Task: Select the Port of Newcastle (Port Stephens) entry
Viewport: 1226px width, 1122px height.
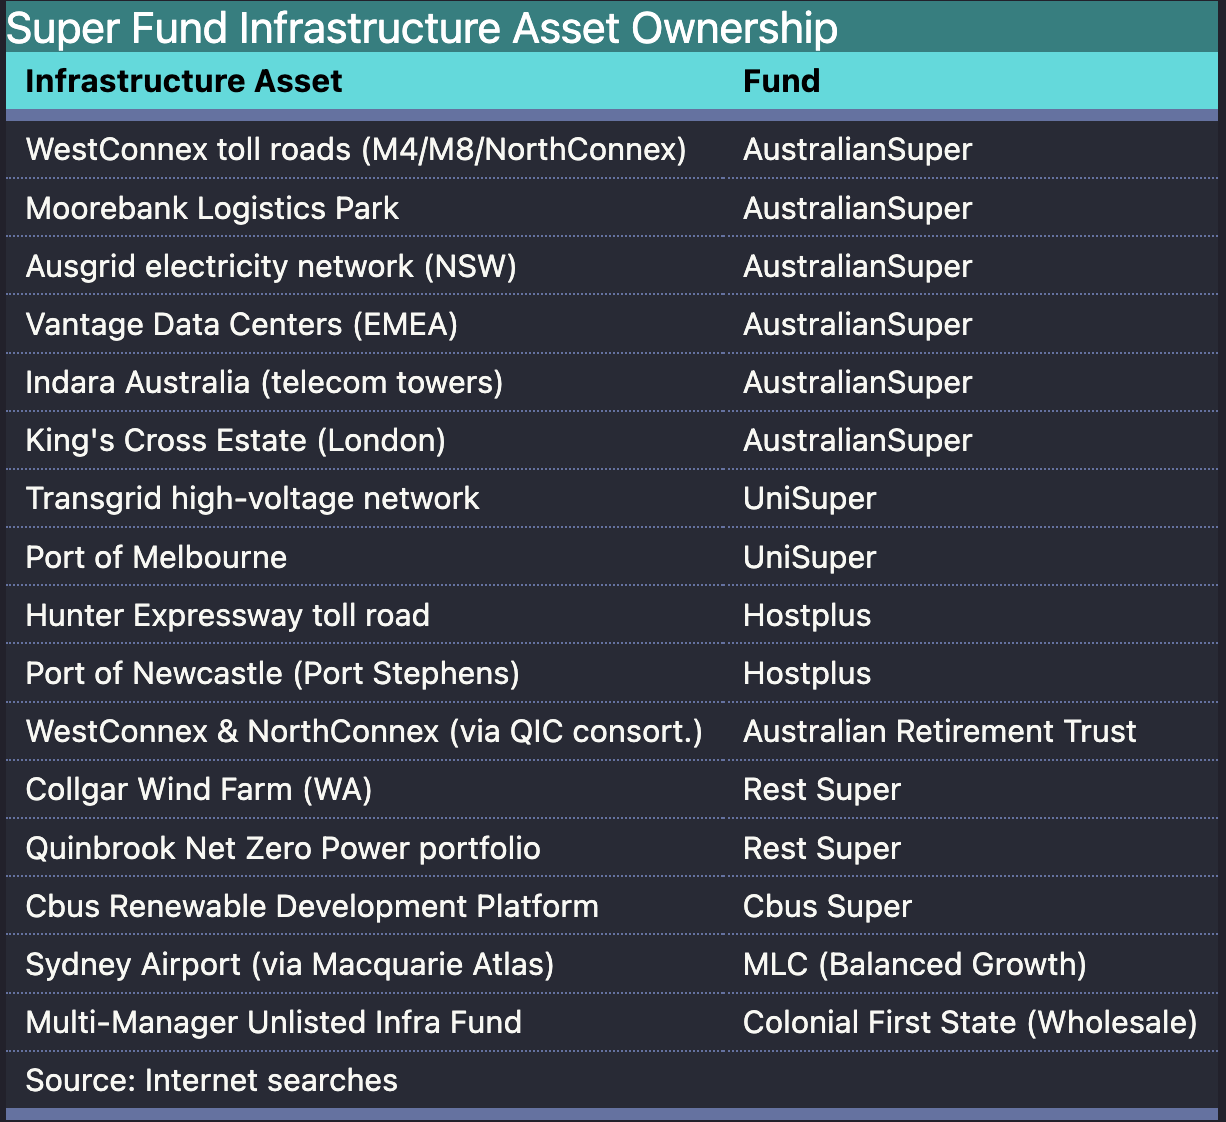Action: tap(272, 673)
